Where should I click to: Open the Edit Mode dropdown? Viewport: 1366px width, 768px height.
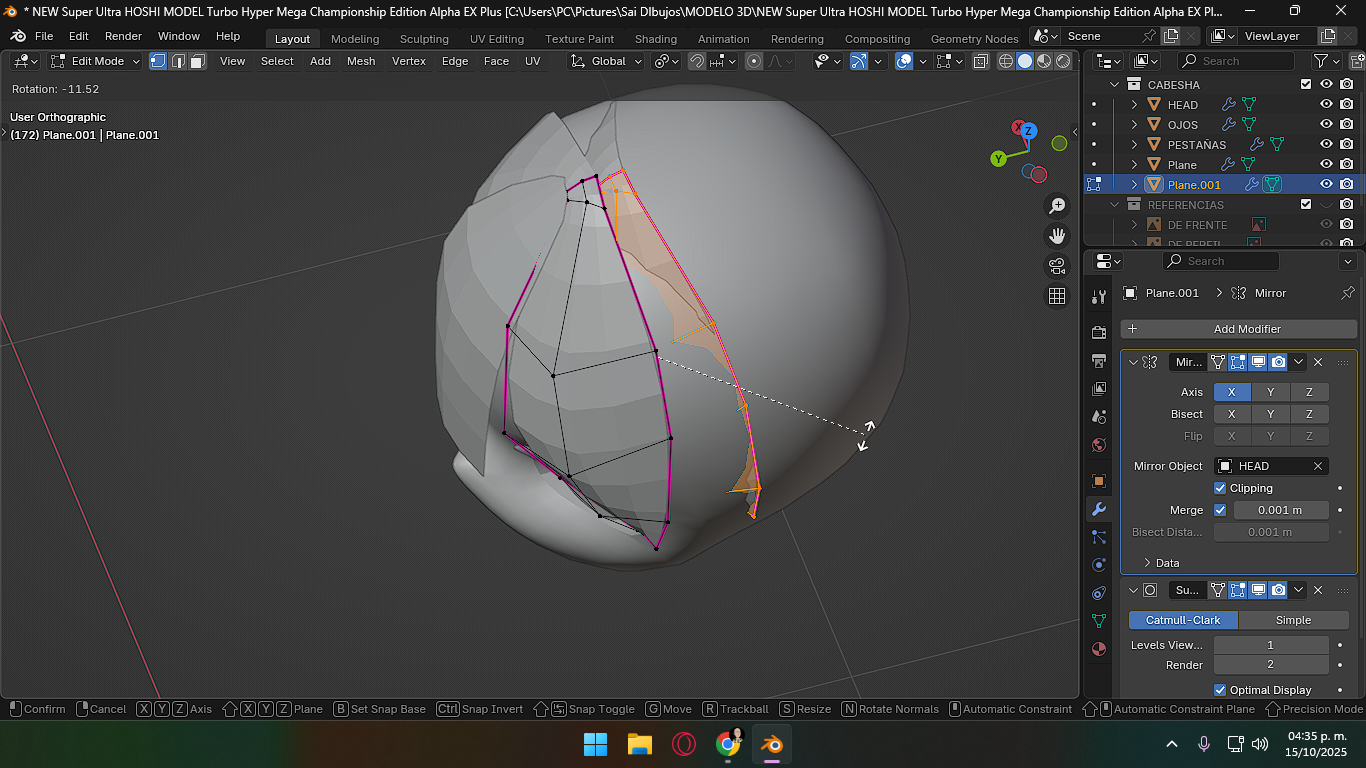(x=96, y=61)
